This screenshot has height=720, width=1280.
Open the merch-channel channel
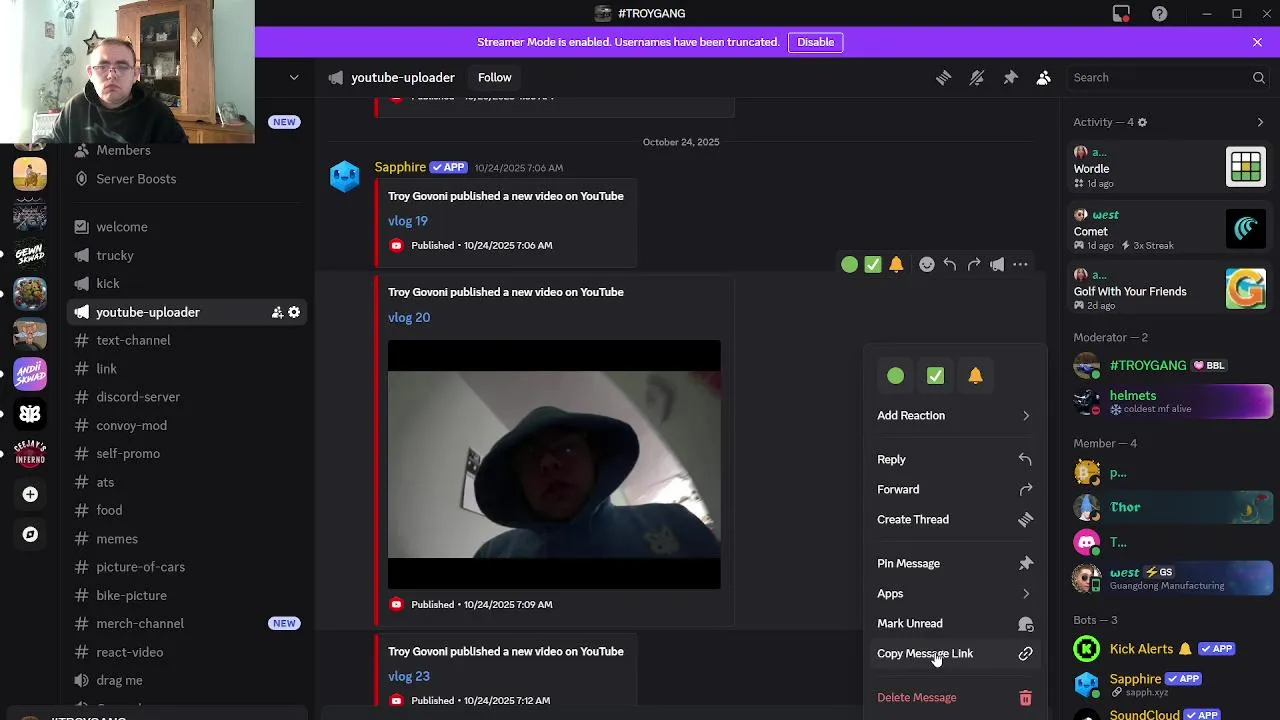(x=189, y=623)
